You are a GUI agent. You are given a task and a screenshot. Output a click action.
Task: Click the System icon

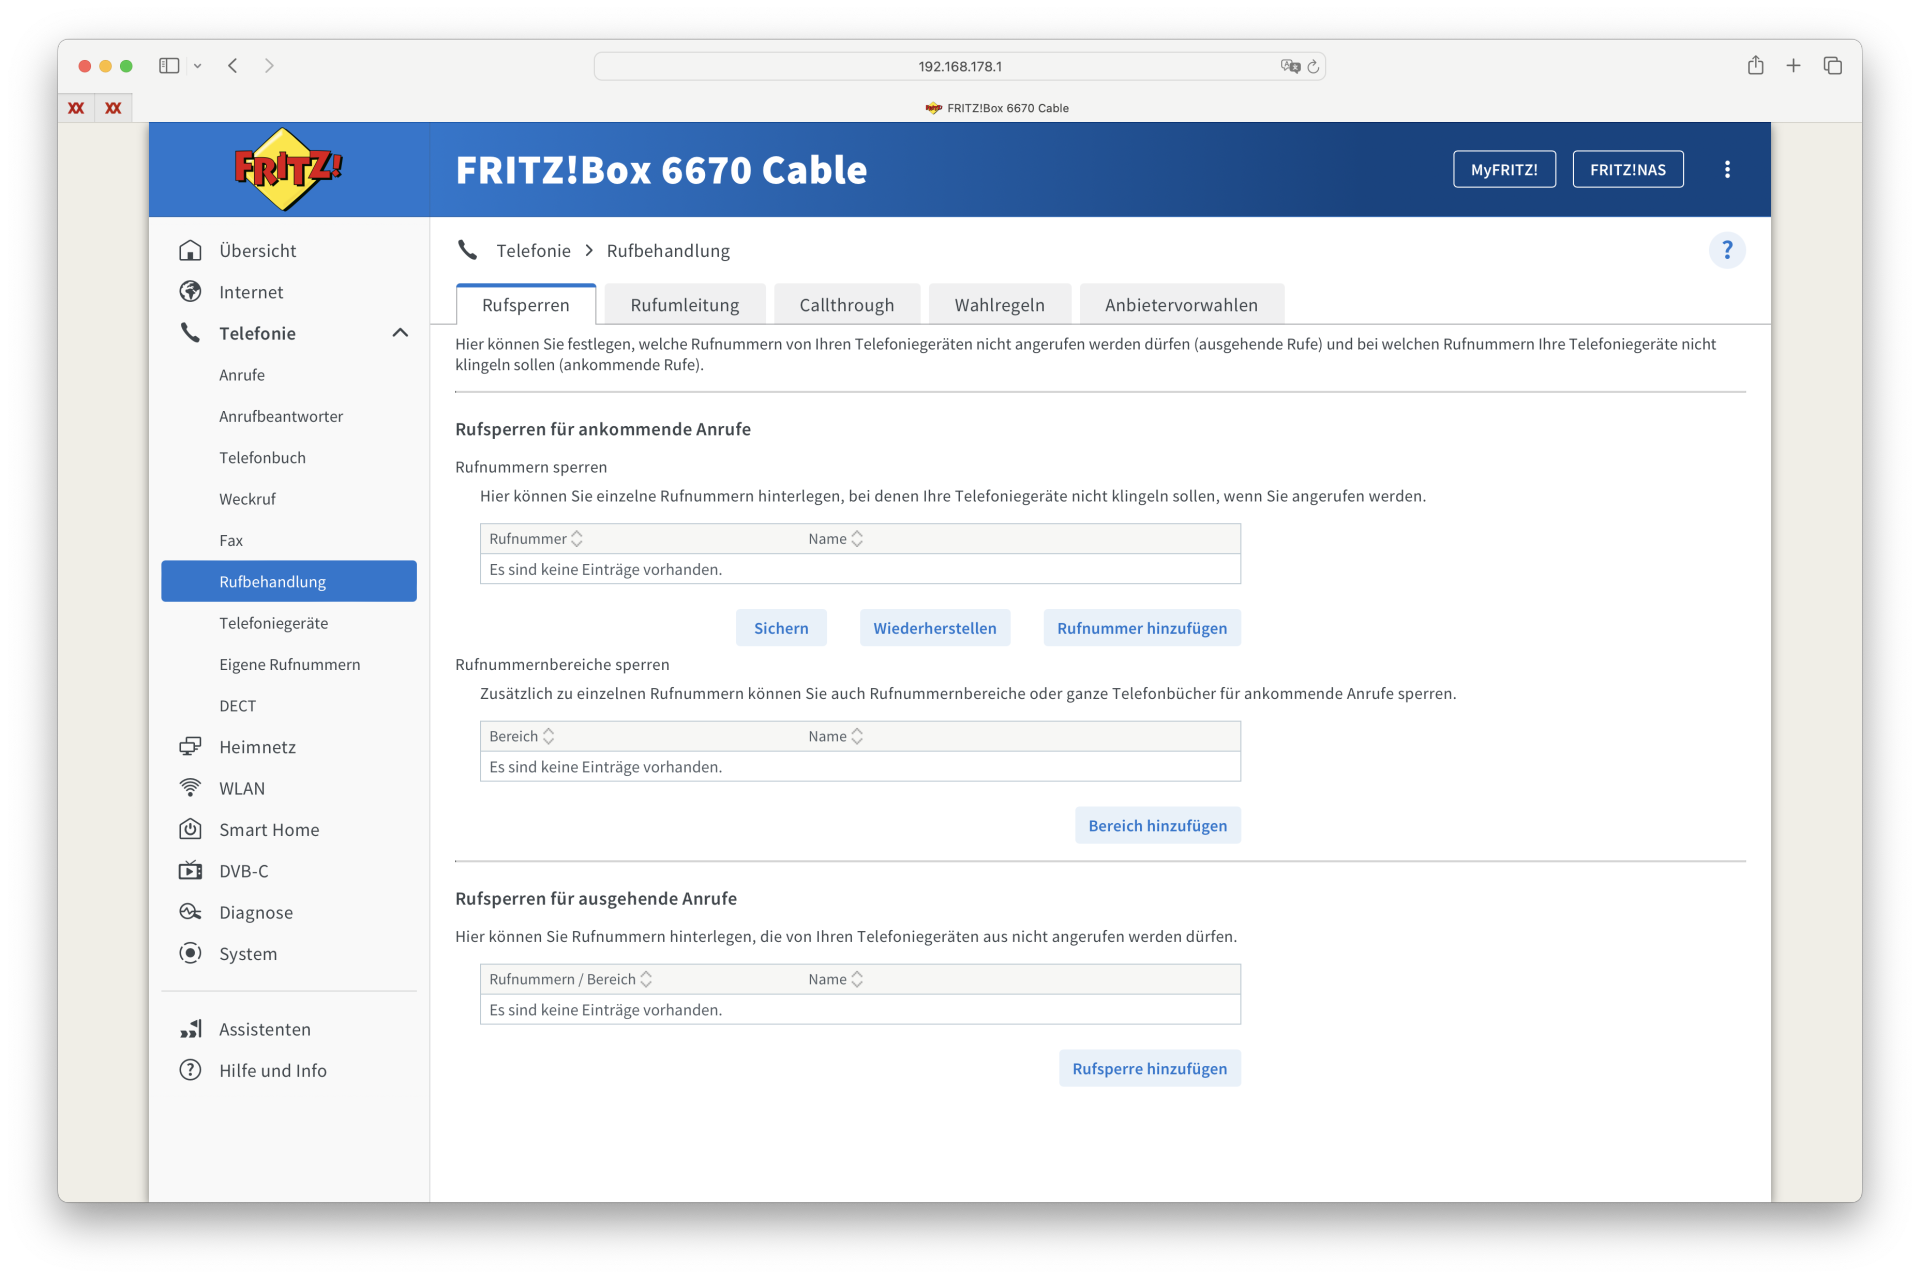[x=190, y=953]
